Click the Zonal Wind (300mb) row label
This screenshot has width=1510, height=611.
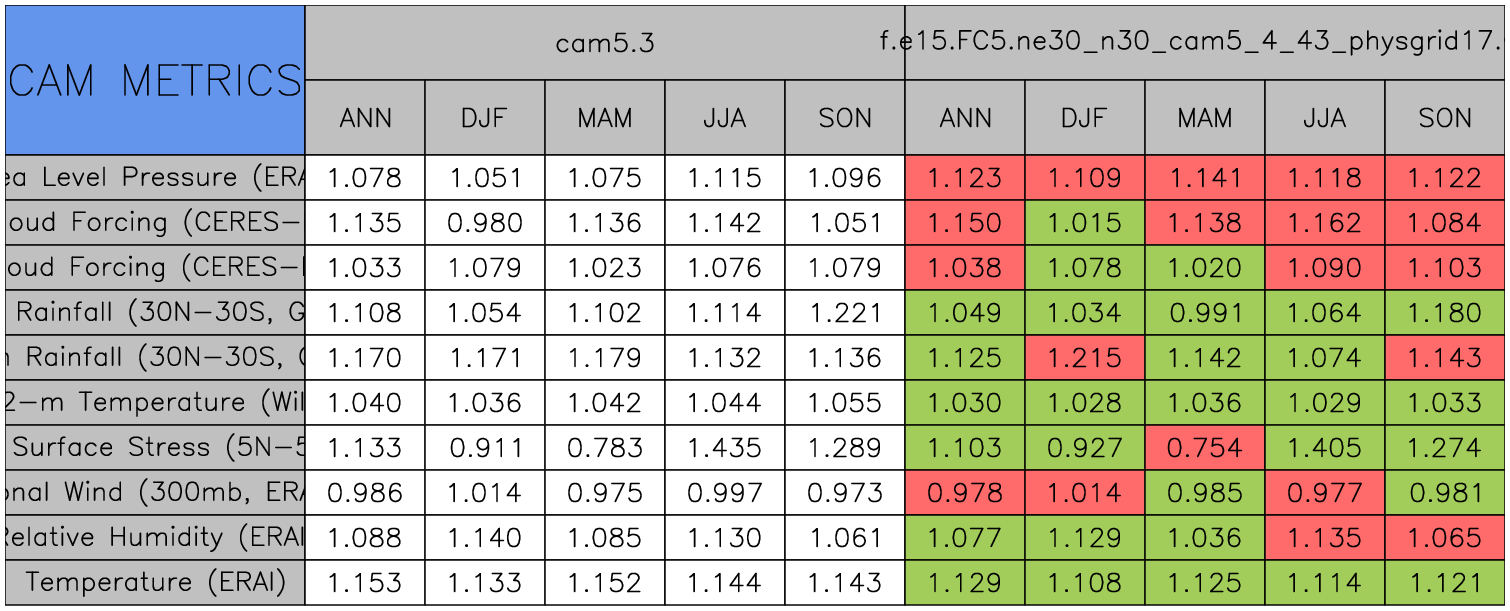tap(155, 493)
